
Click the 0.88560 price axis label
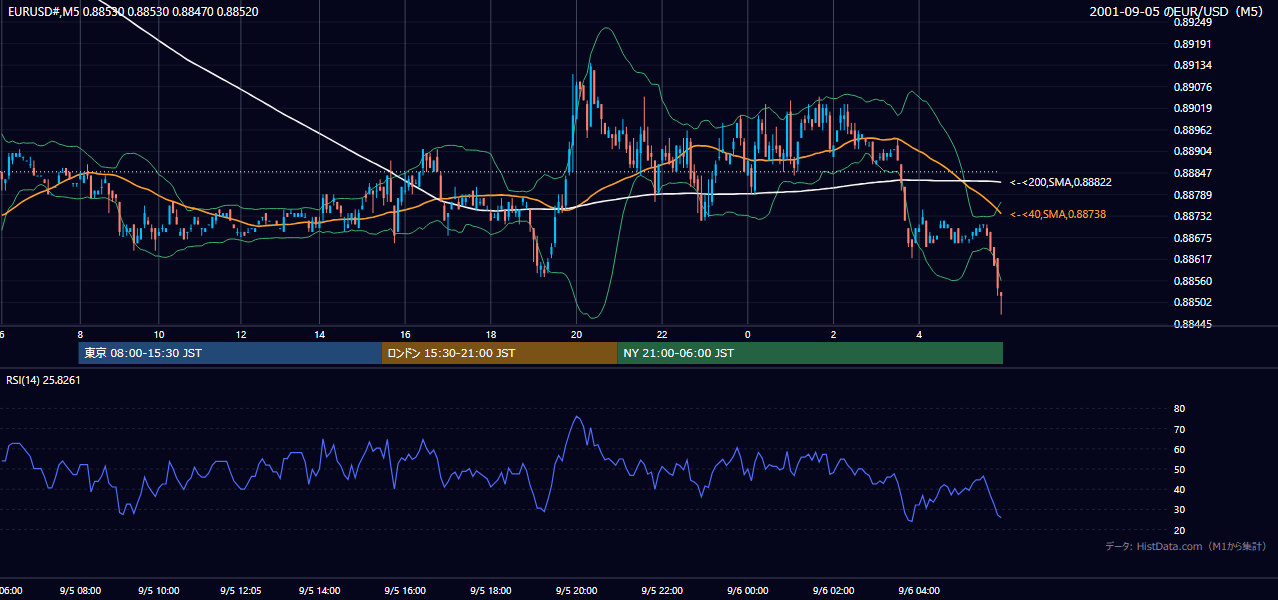(1193, 281)
